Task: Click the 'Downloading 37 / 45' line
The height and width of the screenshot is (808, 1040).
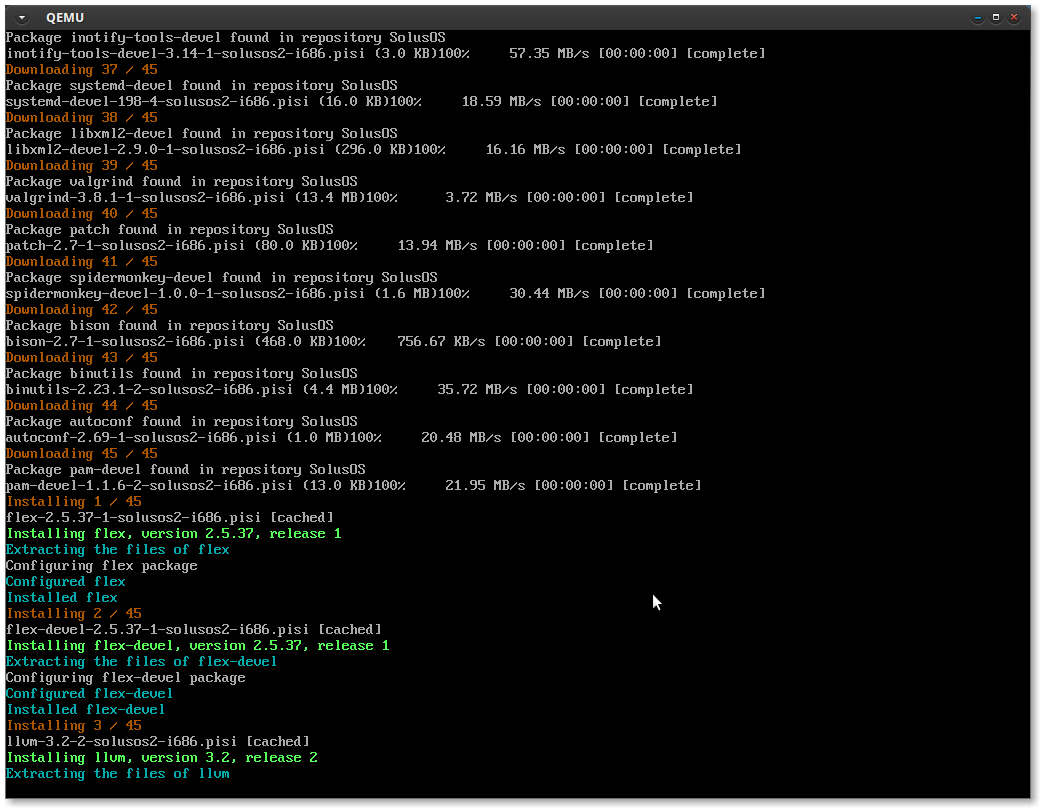Action: pyautogui.click(x=81, y=69)
